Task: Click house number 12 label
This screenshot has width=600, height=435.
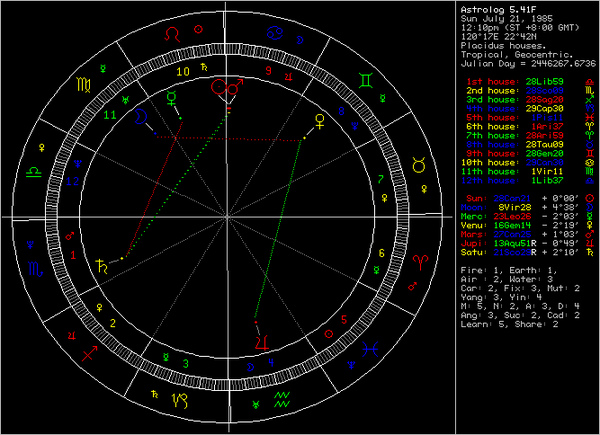Action: coord(72,181)
